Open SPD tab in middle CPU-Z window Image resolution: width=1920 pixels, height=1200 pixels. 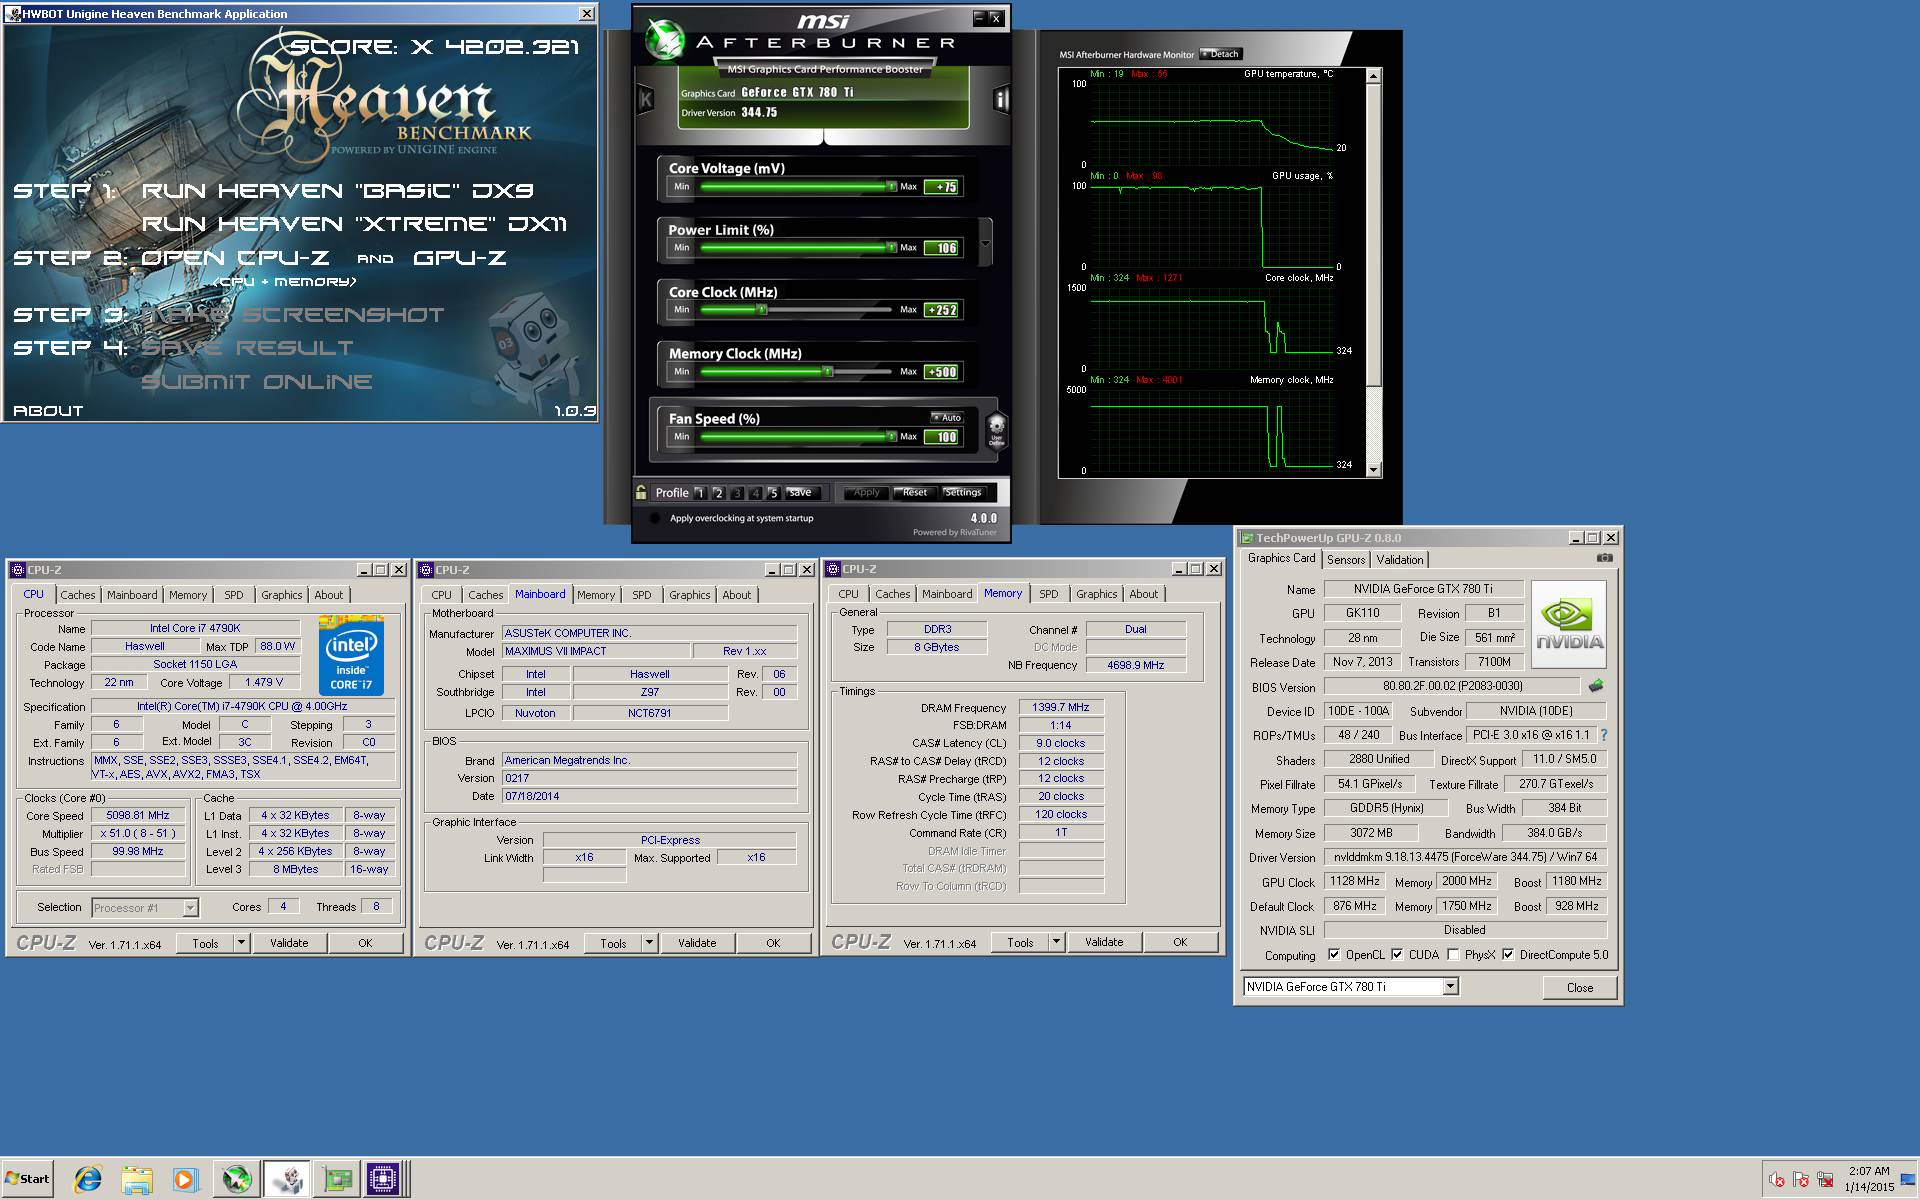point(642,595)
